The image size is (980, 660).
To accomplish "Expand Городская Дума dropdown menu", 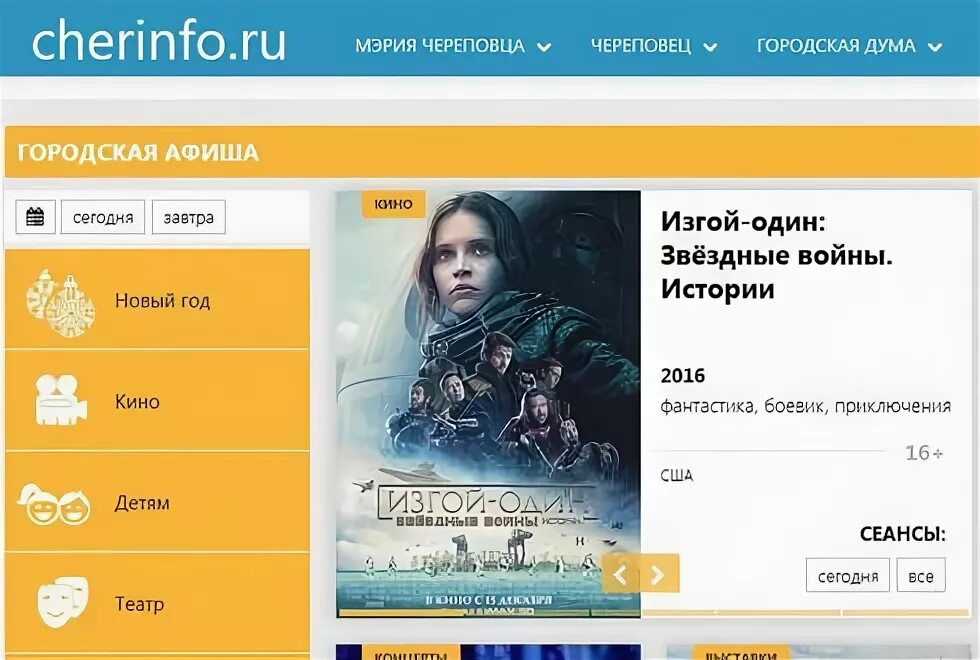I will coord(849,46).
